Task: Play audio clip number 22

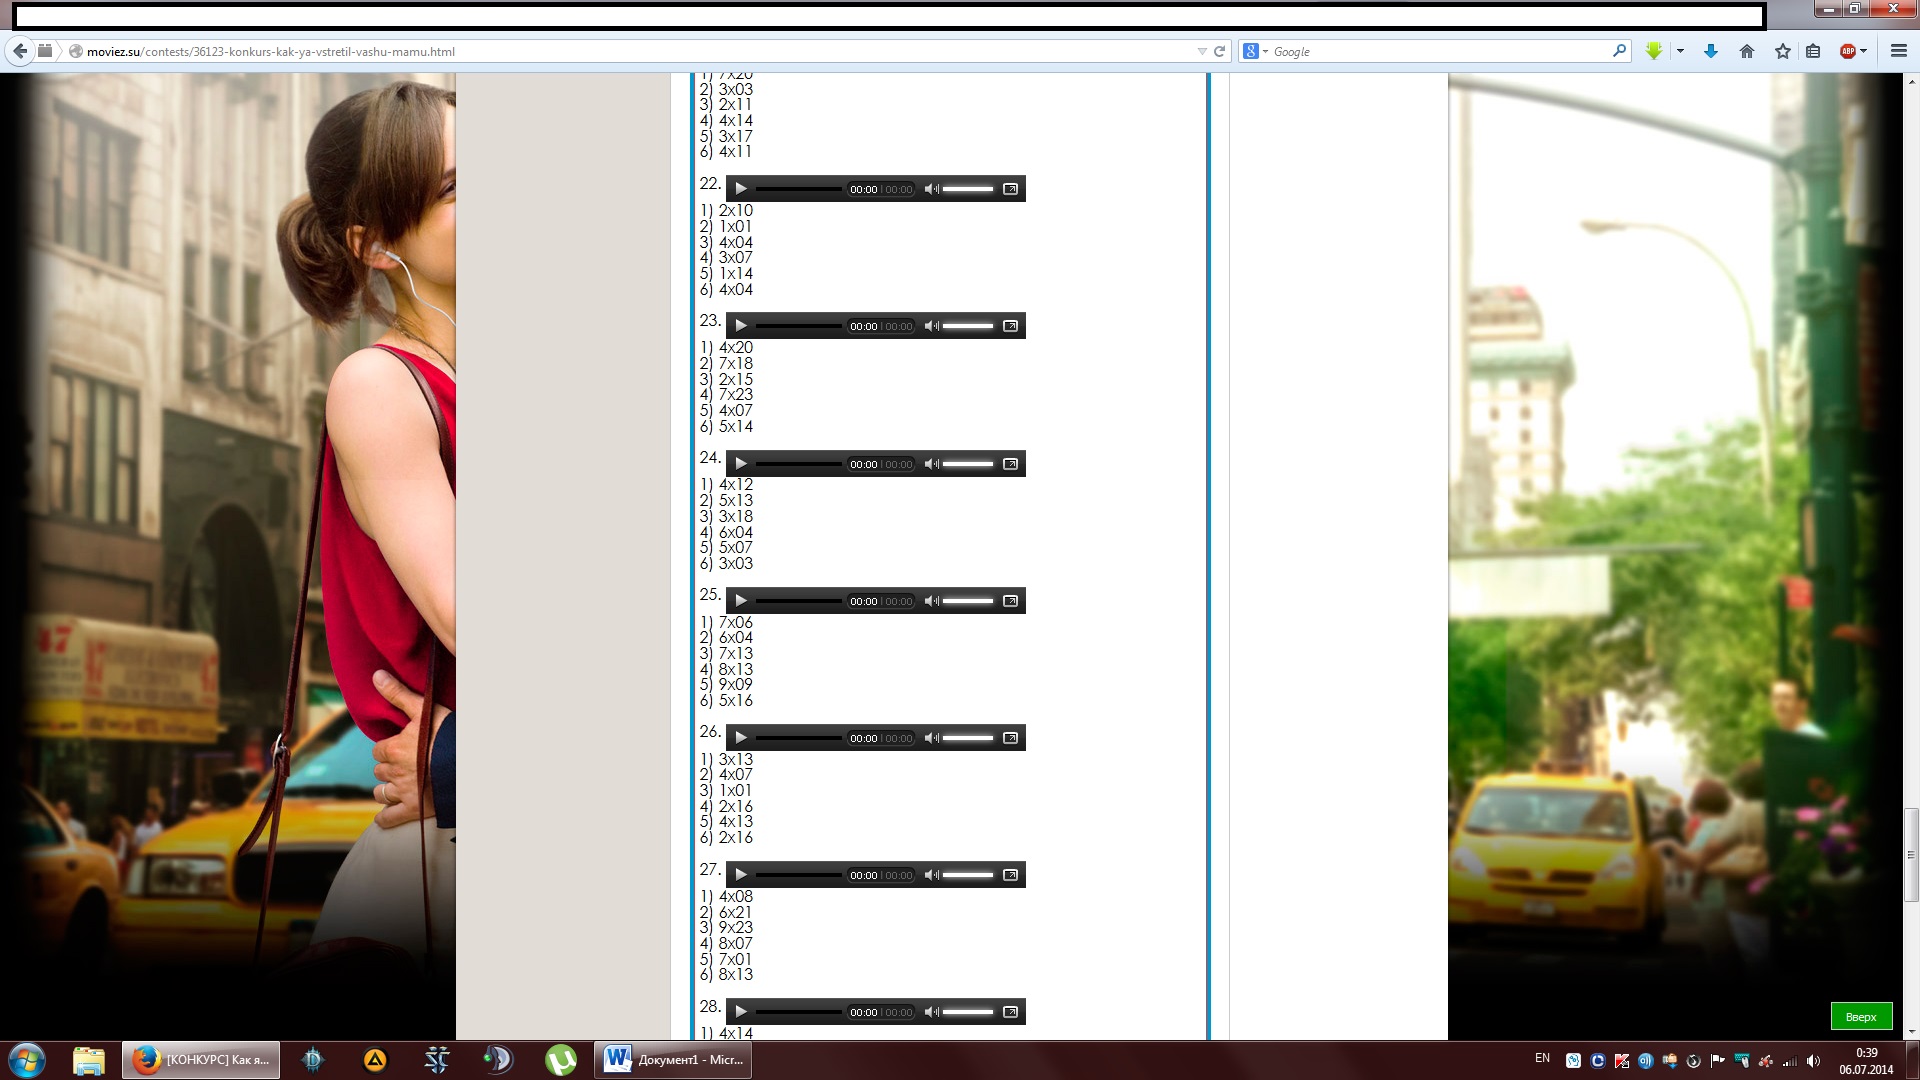Action: tap(741, 189)
